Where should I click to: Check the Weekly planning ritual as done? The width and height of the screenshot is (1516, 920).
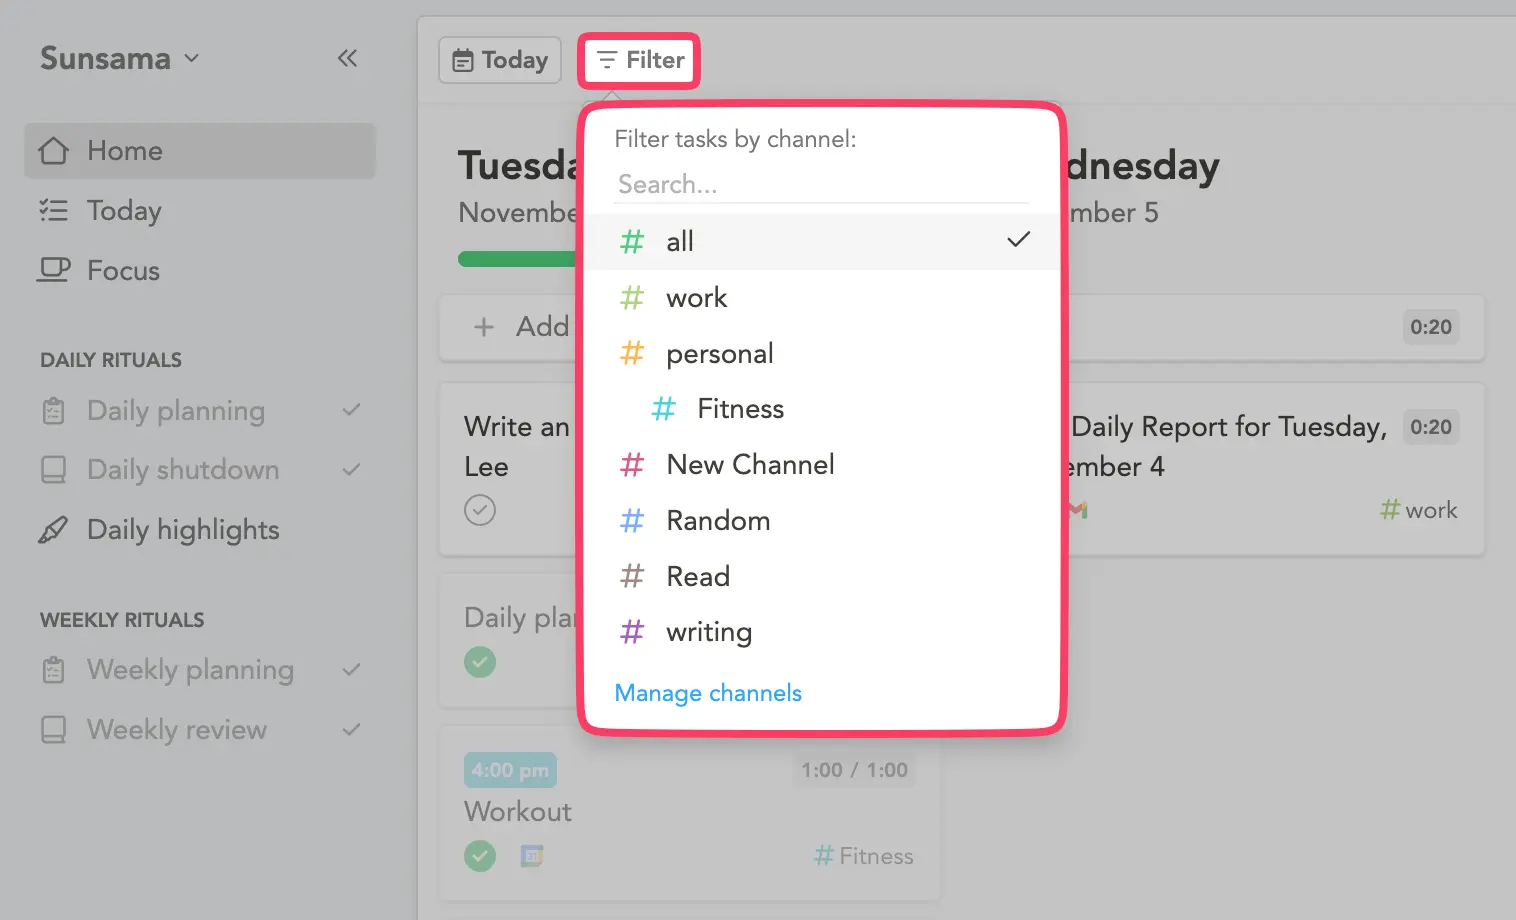[x=351, y=670]
